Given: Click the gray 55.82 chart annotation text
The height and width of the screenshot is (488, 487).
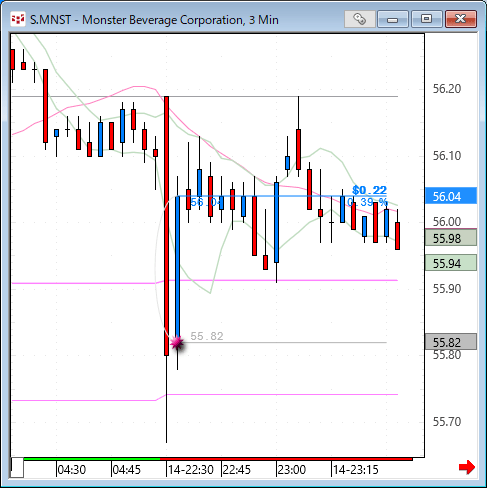Looking at the screenshot, I should (x=207, y=336).
